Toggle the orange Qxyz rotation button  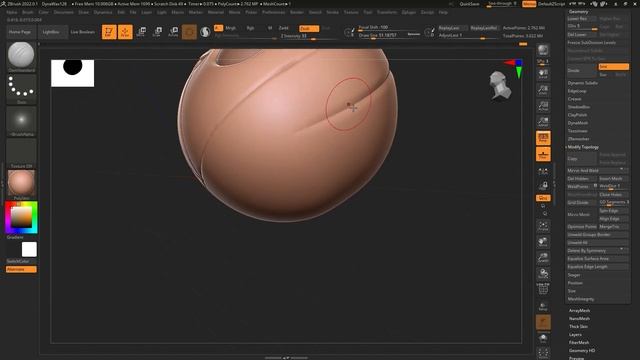pyautogui.click(x=543, y=198)
